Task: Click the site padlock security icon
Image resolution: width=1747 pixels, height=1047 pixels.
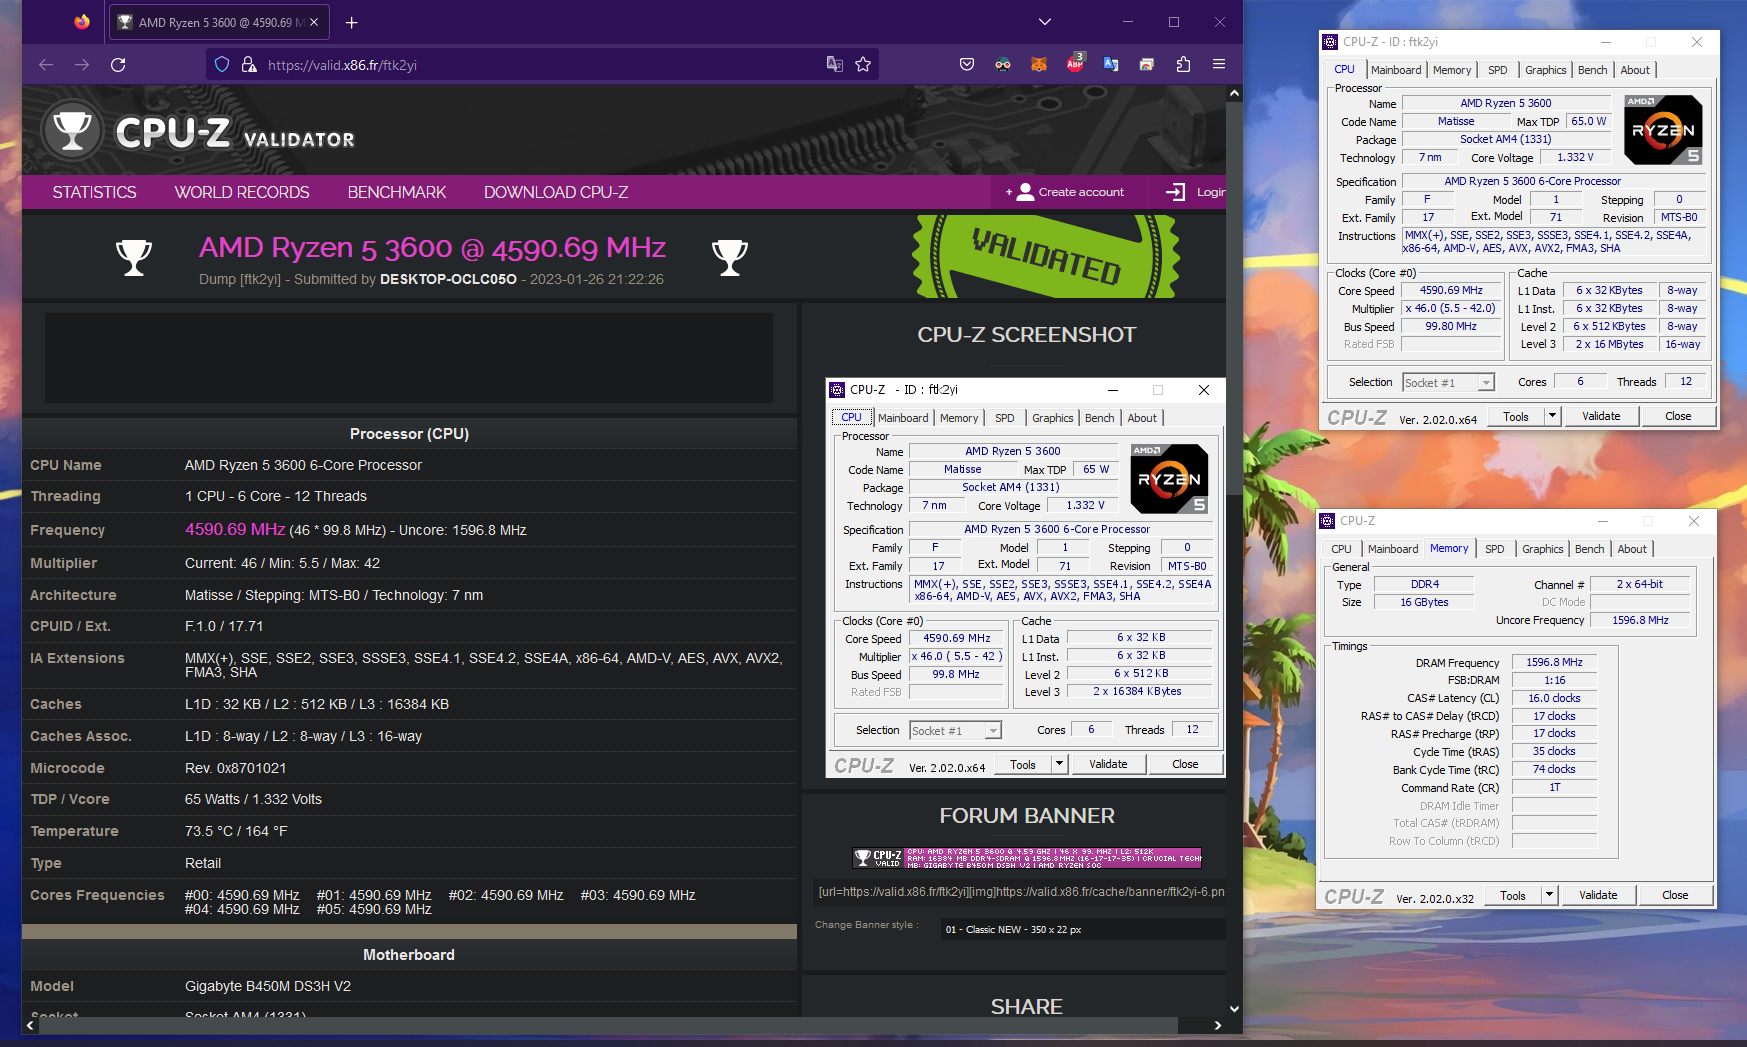Action: (249, 65)
